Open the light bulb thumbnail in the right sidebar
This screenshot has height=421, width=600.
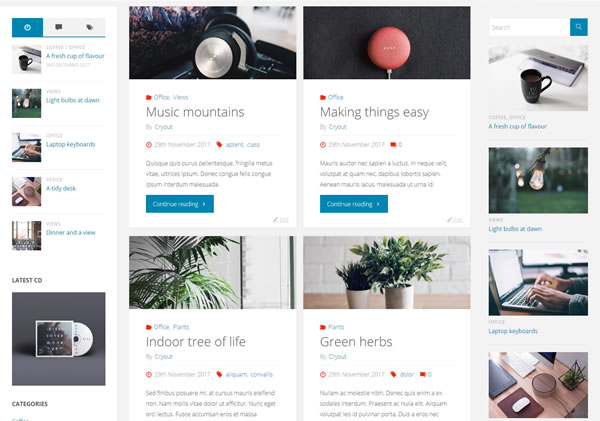pos(538,180)
